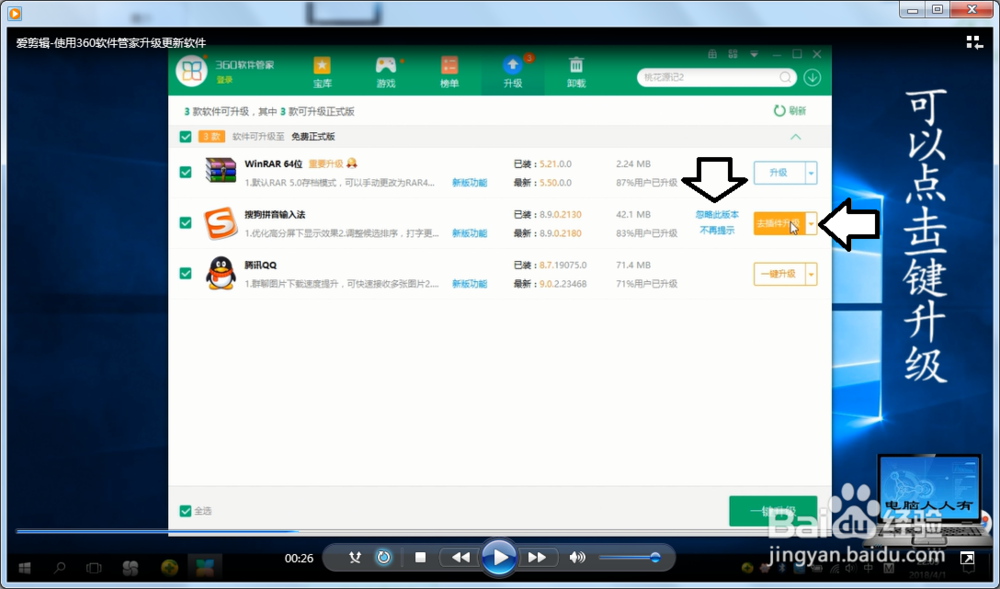Click the pinwheel fan icon on the taskbar
This screenshot has width=1000, height=589.
(x=130, y=567)
